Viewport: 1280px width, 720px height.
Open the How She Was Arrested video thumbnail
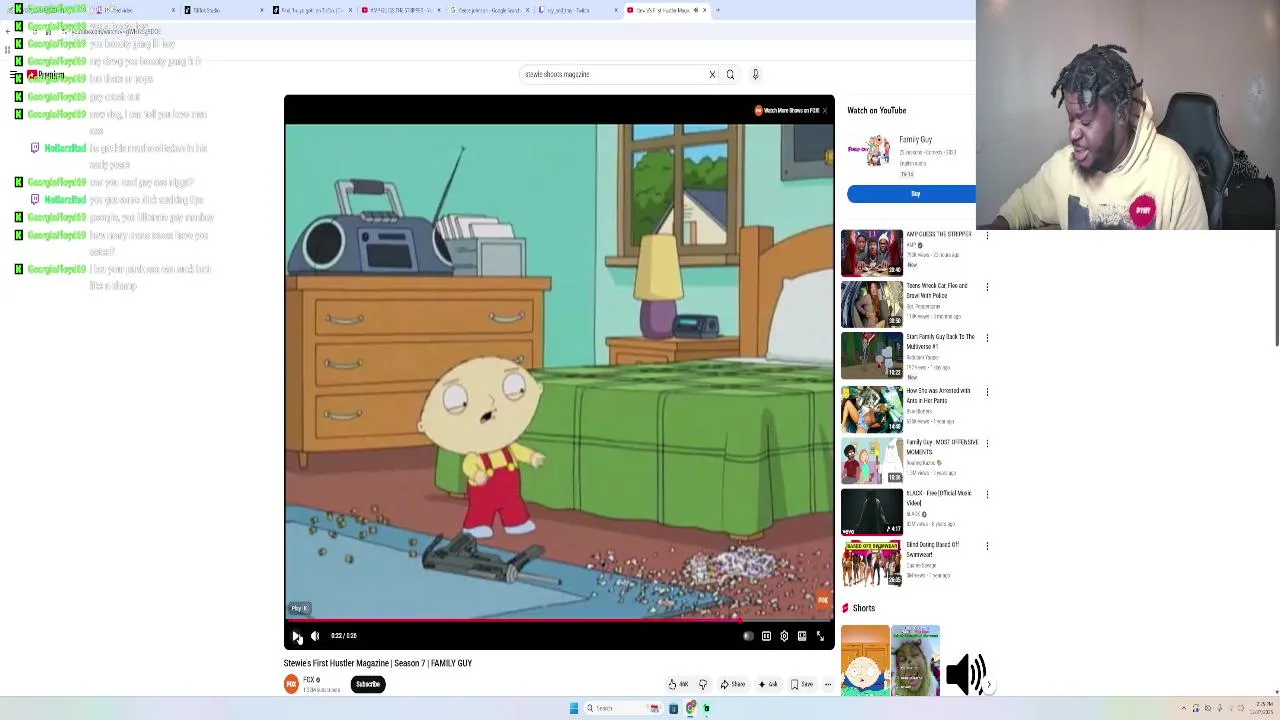point(872,409)
